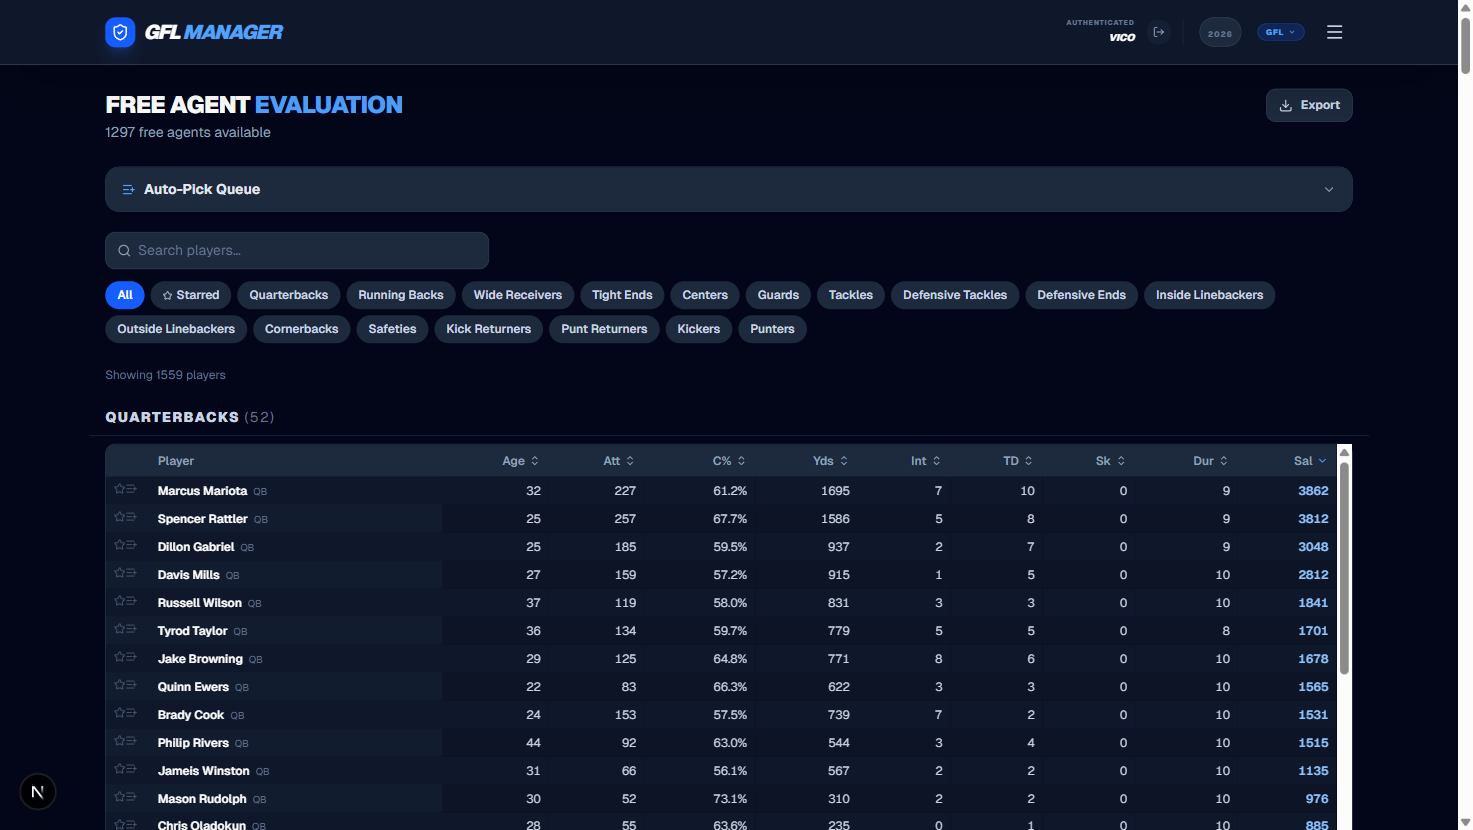Add Marcus Mariota to auto-pick queue
1473x830 pixels.
click(131, 489)
